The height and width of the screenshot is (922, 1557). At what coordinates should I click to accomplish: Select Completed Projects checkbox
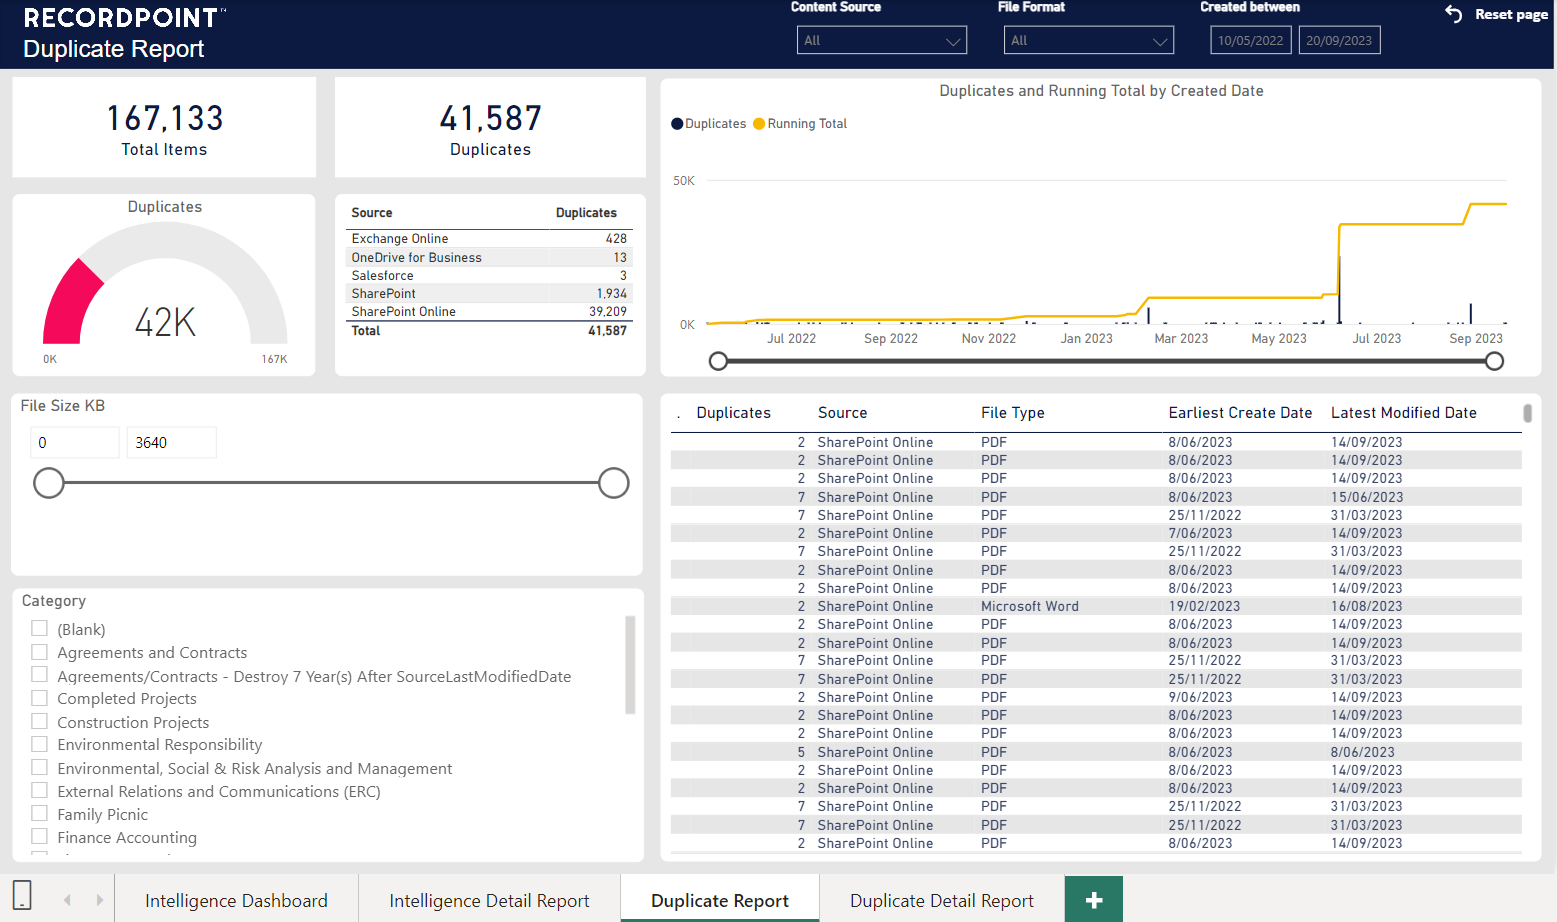click(x=40, y=698)
